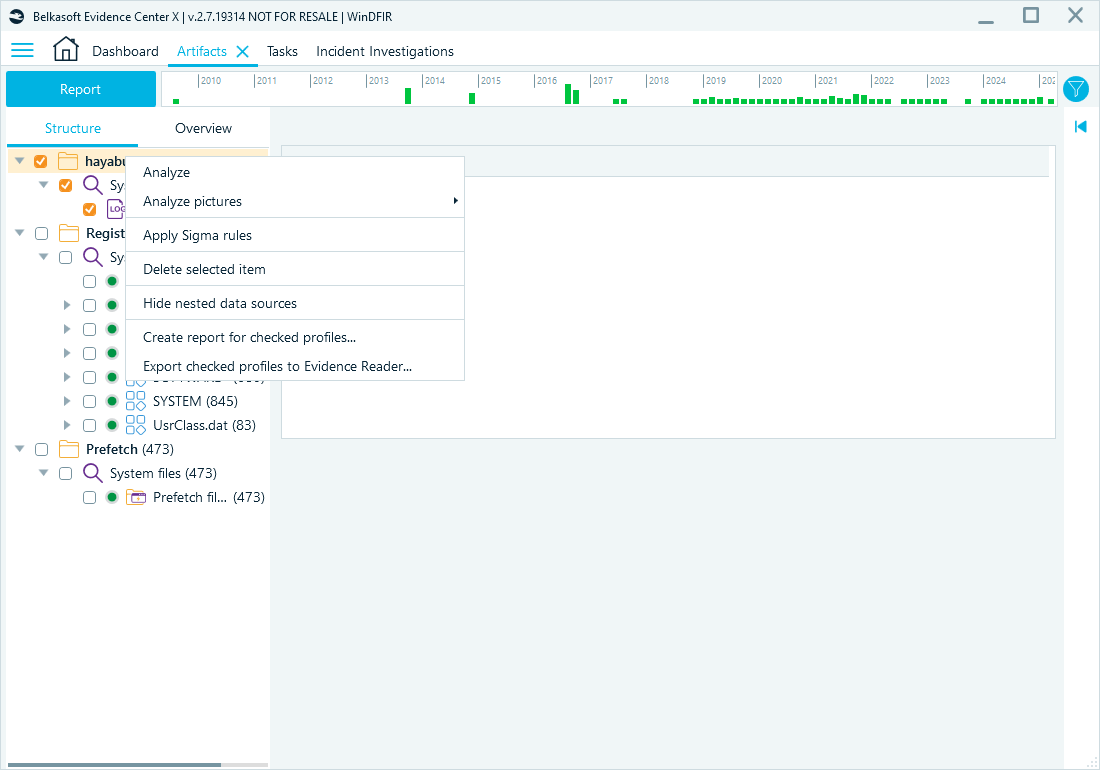Click the Registry folder icon

[x=69, y=233]
